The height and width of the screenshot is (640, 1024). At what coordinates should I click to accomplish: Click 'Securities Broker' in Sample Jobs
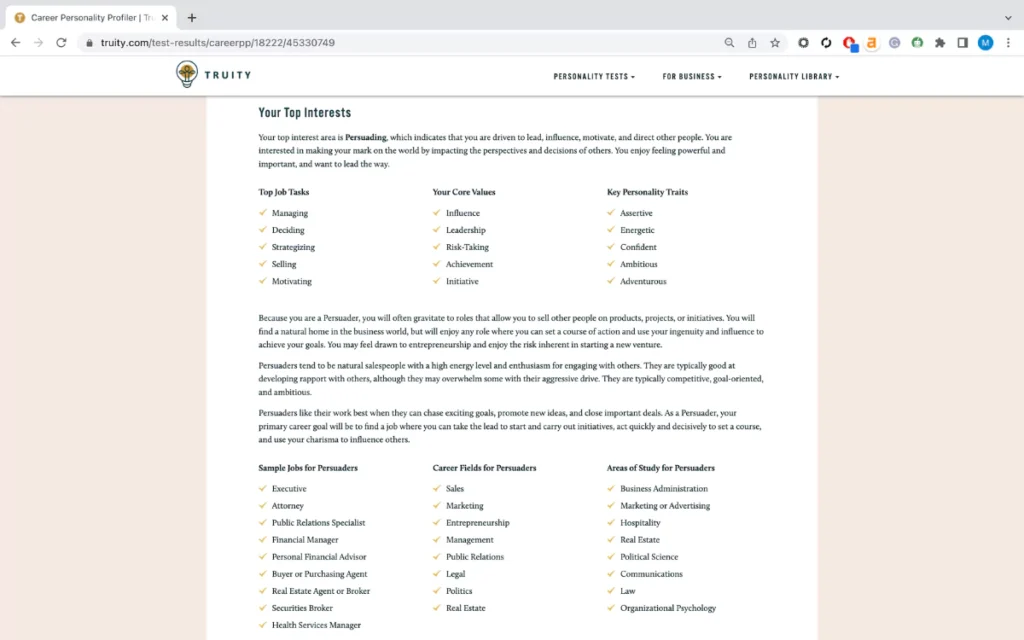pos(302,608)
